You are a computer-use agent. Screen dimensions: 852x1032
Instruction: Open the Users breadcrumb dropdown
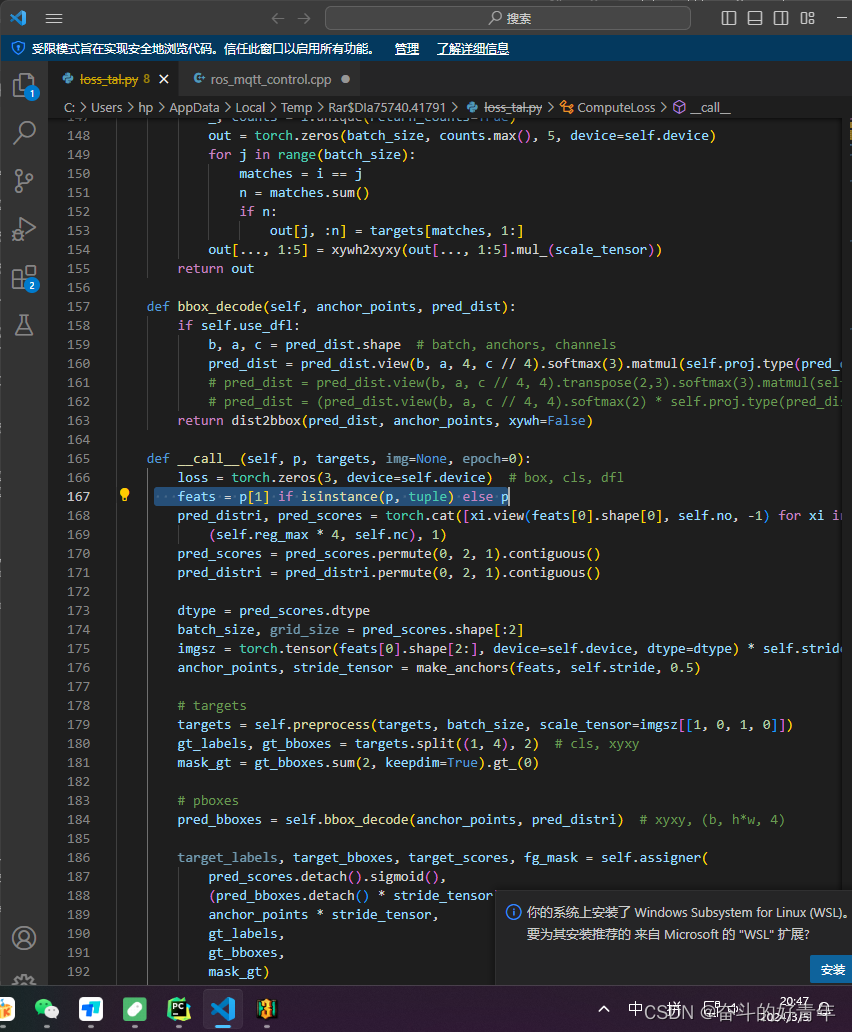click(x=107, y=107)
